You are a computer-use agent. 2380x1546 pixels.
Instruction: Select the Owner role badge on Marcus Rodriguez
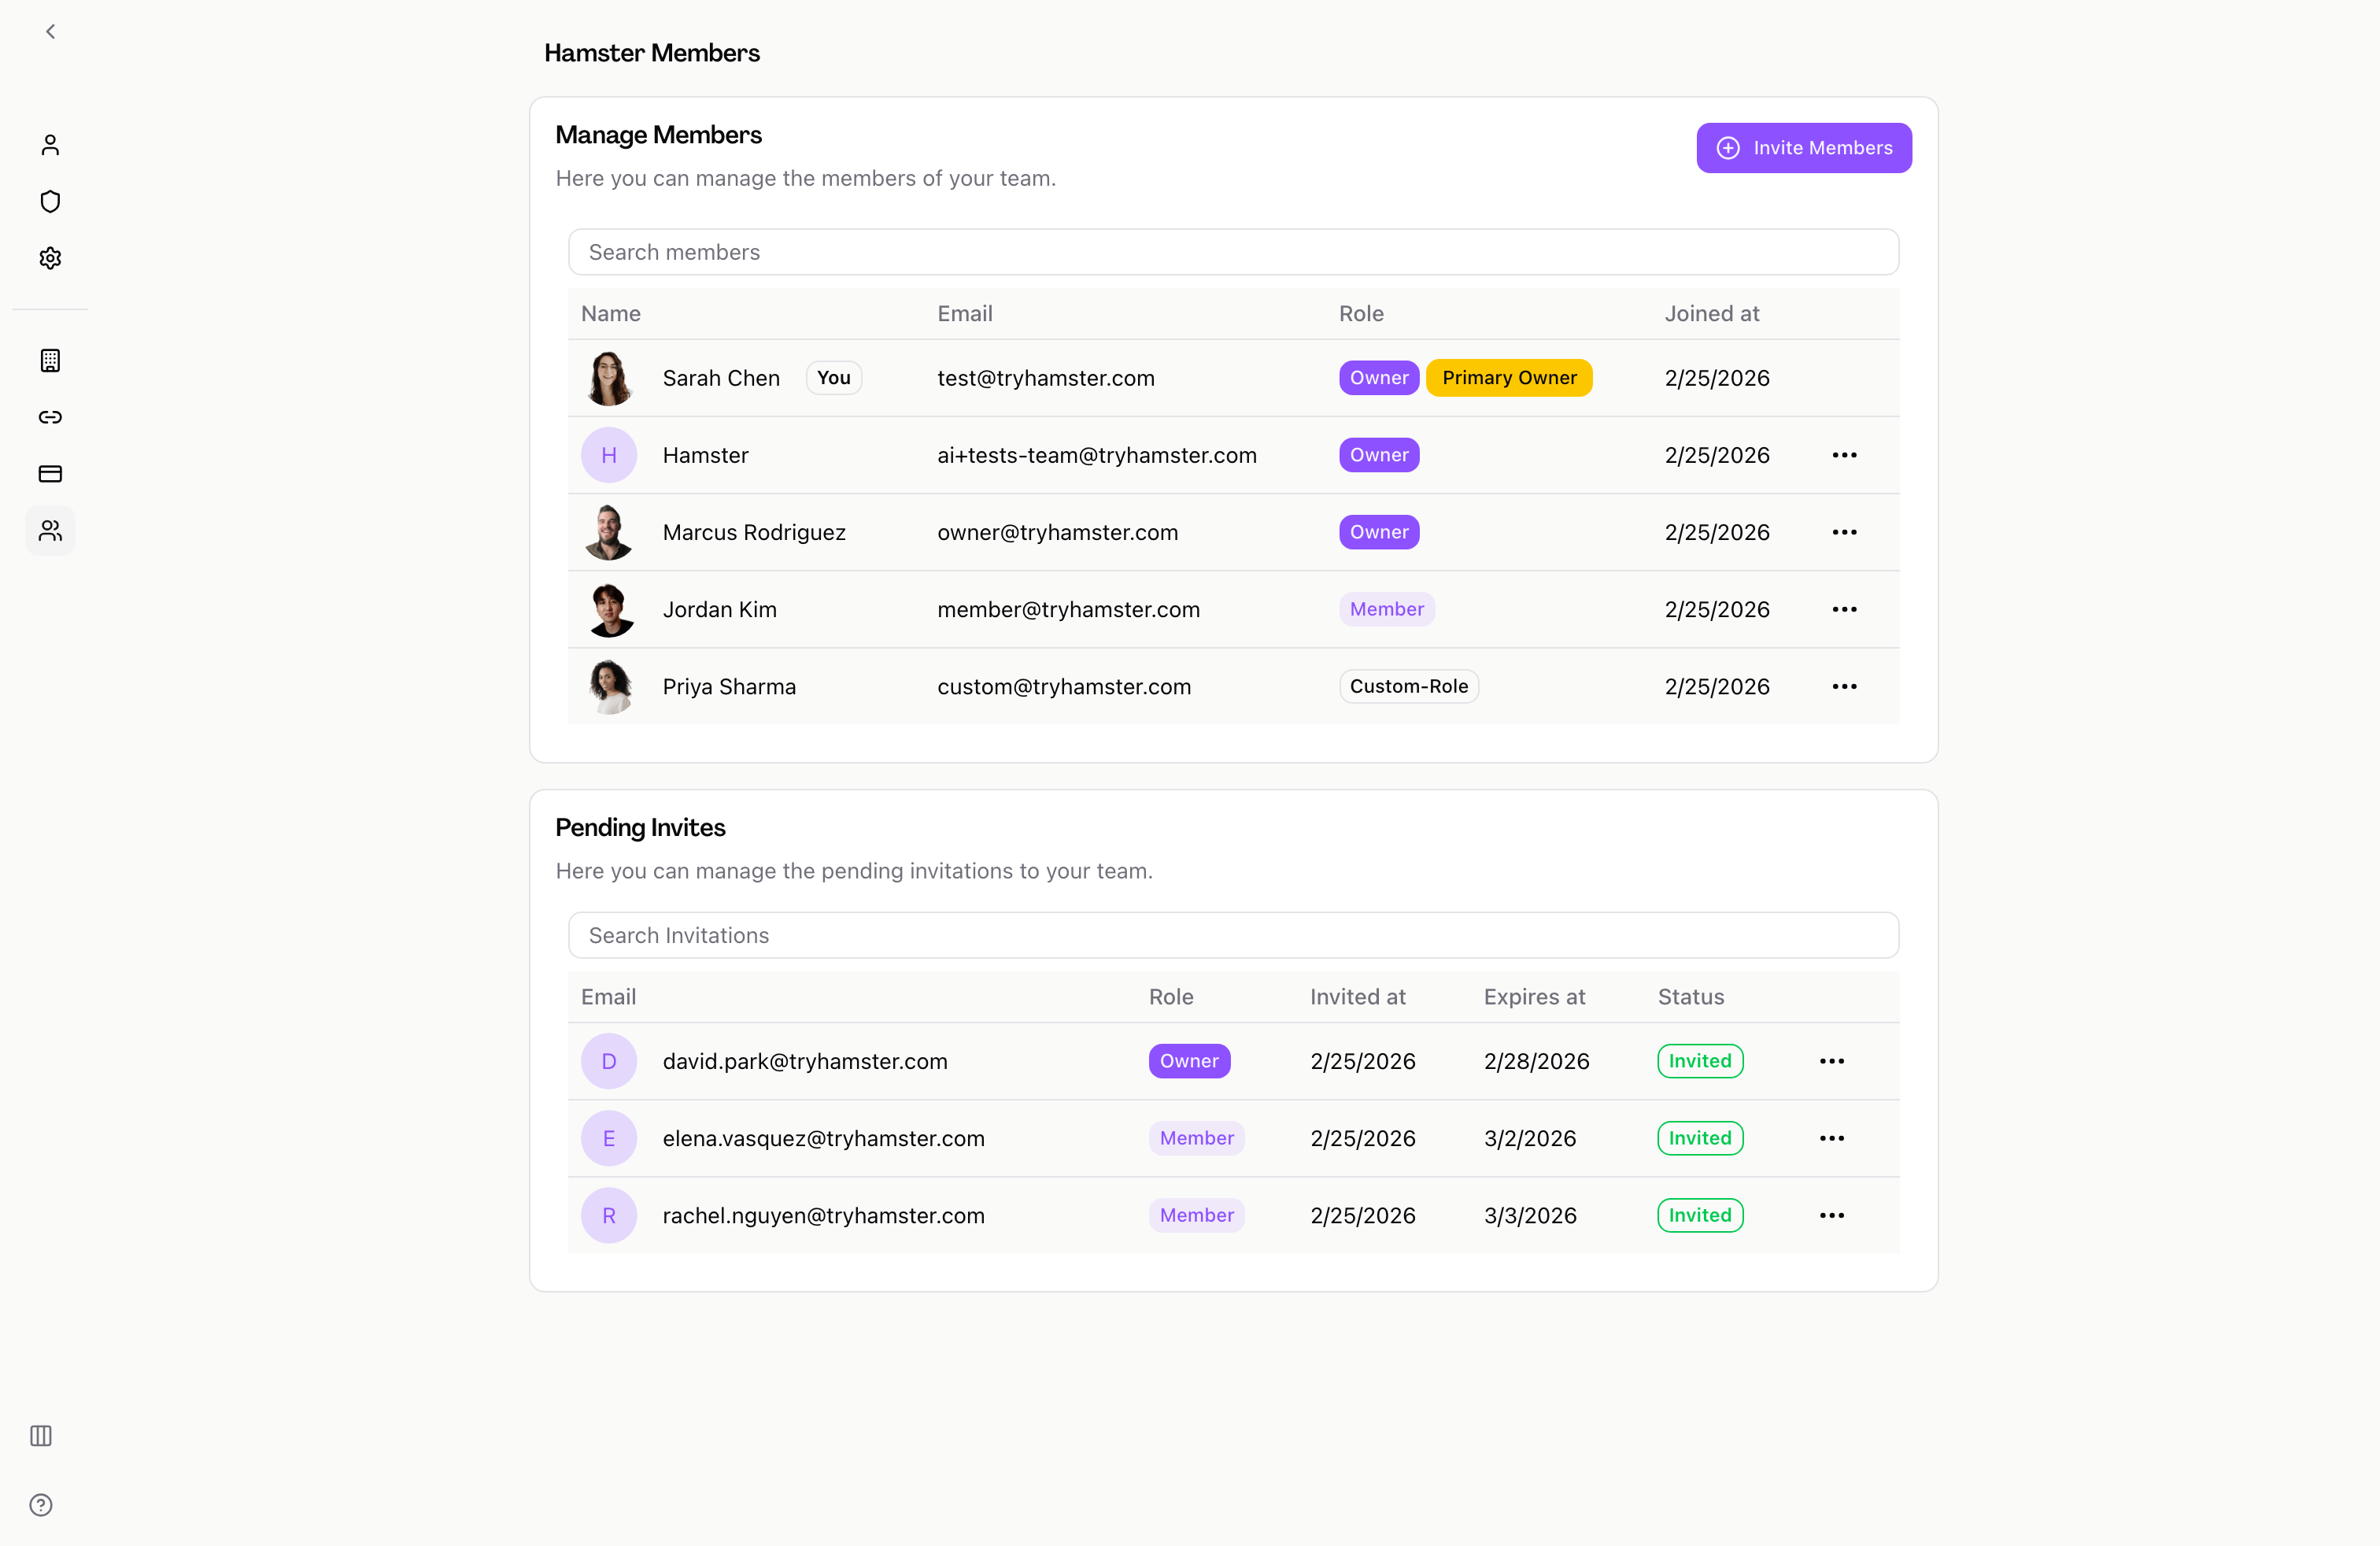[x=1378, y=532]
